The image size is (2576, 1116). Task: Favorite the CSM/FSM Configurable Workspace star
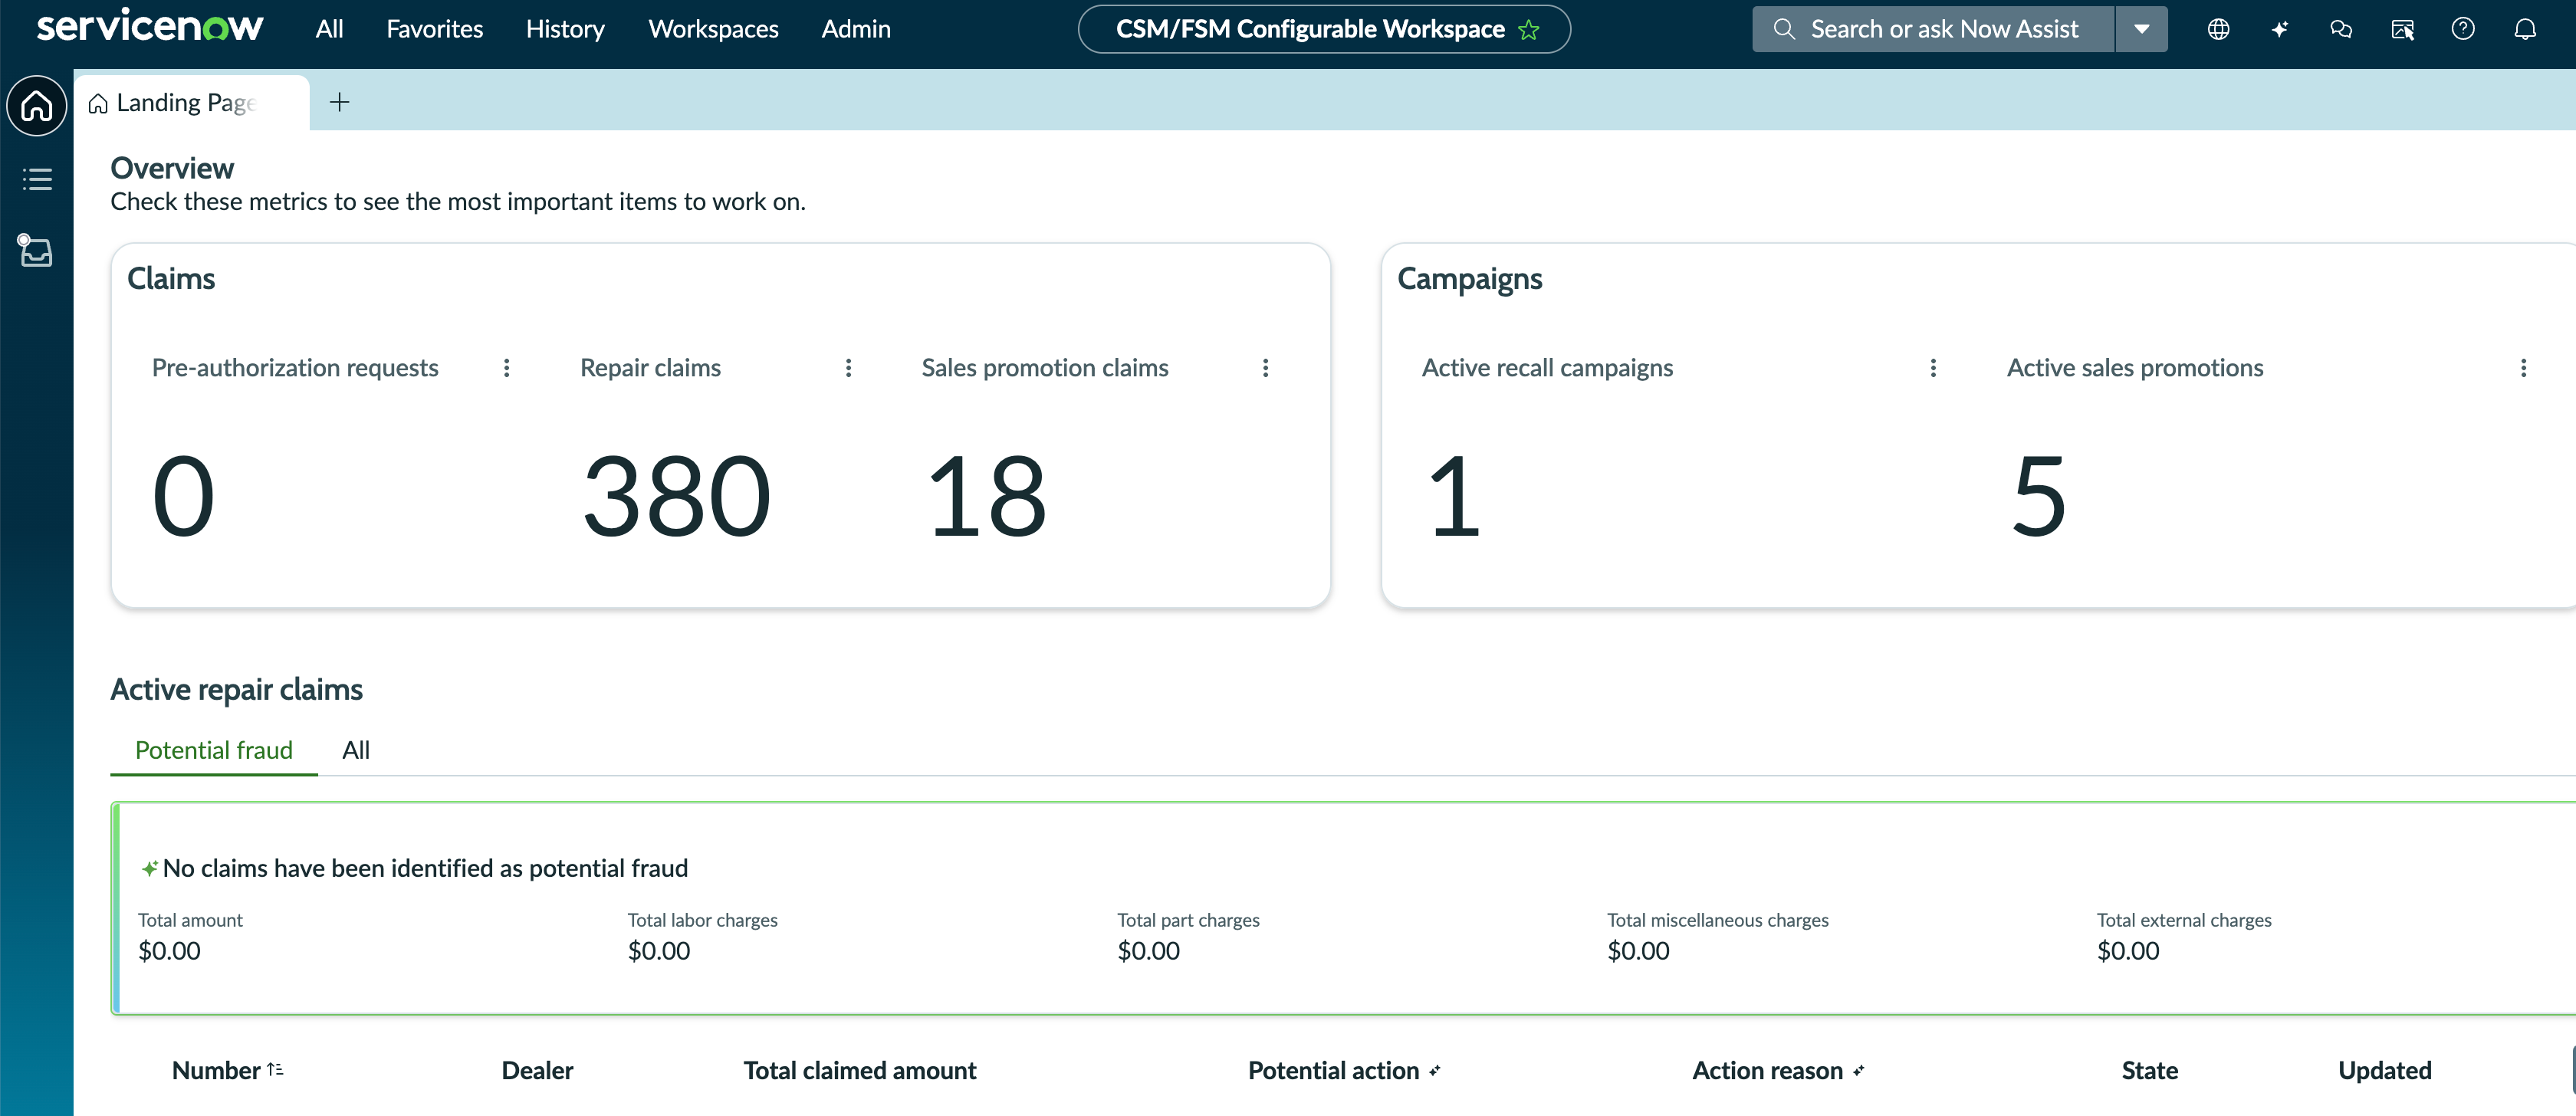1529,30
